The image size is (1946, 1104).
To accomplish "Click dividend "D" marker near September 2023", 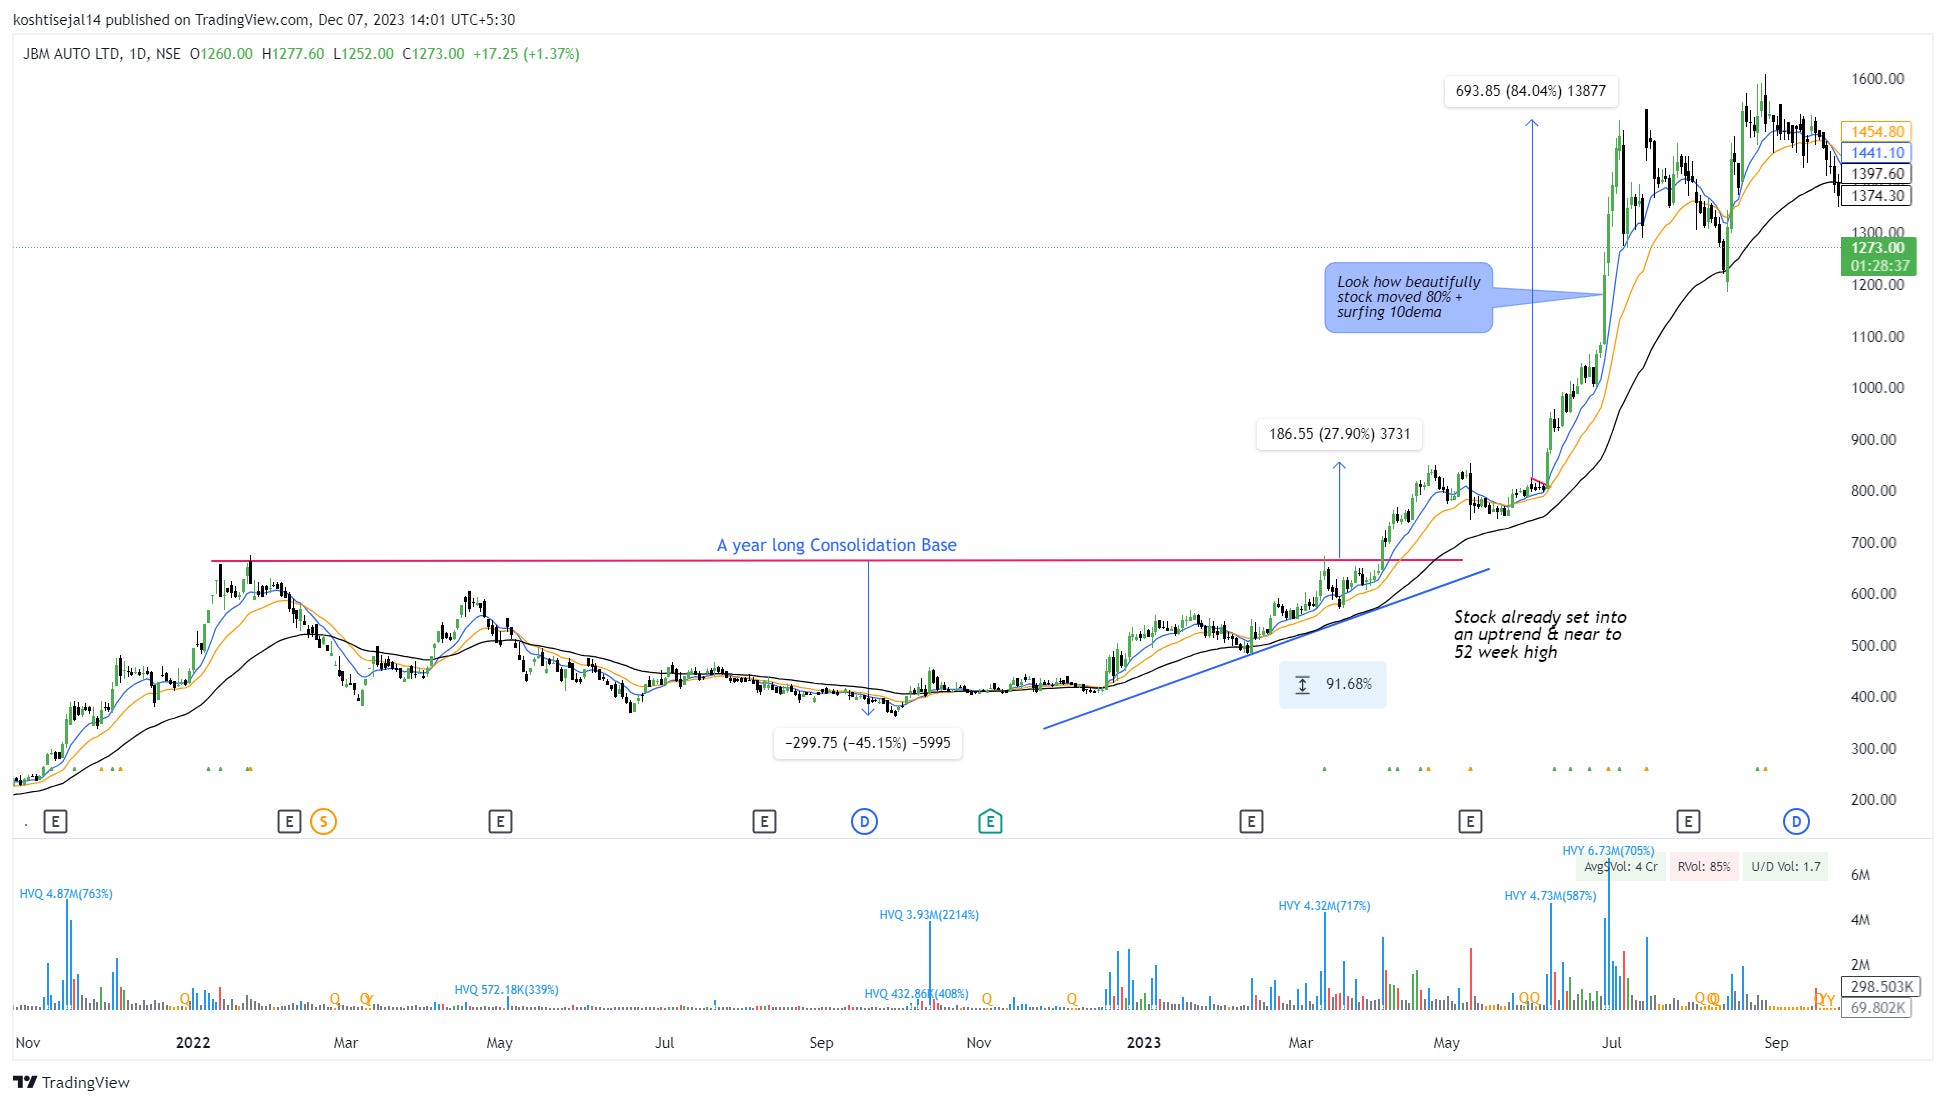I will pos(1796,822).
